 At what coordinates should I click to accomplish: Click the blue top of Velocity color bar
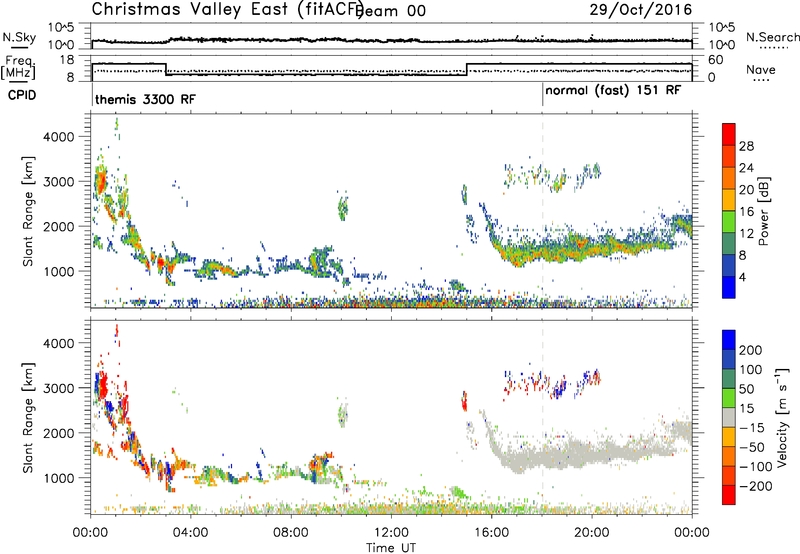point(729,340)
